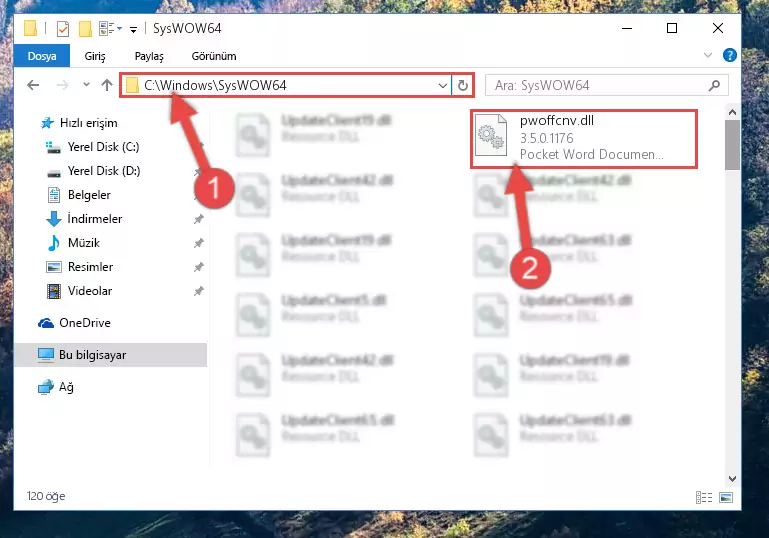The width and height of the screenshot is (769, 538).
Task: Switch to details view in status bar
Action: (704, 497)
